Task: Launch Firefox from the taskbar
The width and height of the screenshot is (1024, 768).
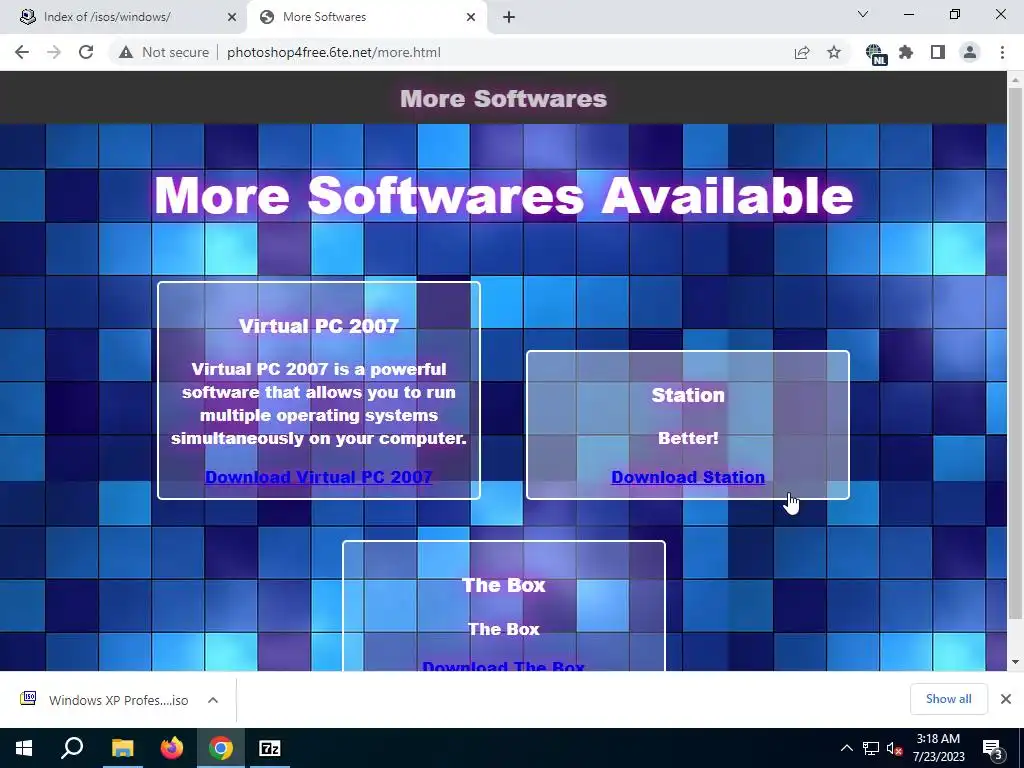Action: point(172,748)
